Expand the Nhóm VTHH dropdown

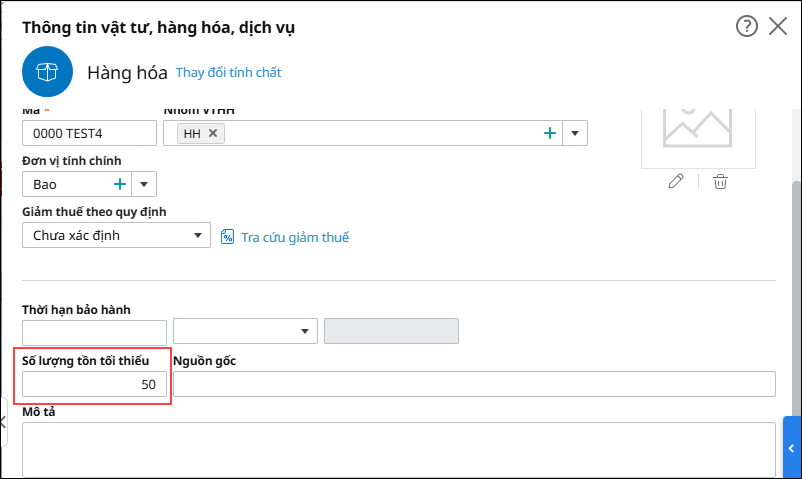(575, 133)
